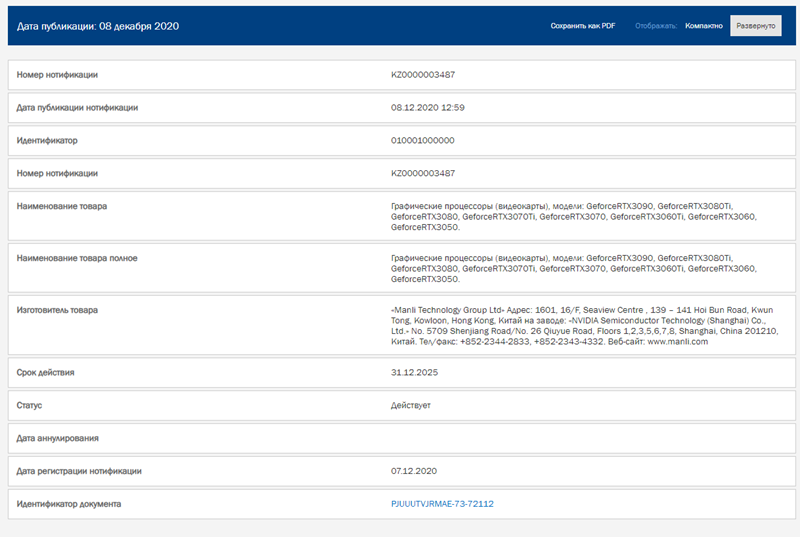Click the registration date 07.12.2020

point(413,471)
